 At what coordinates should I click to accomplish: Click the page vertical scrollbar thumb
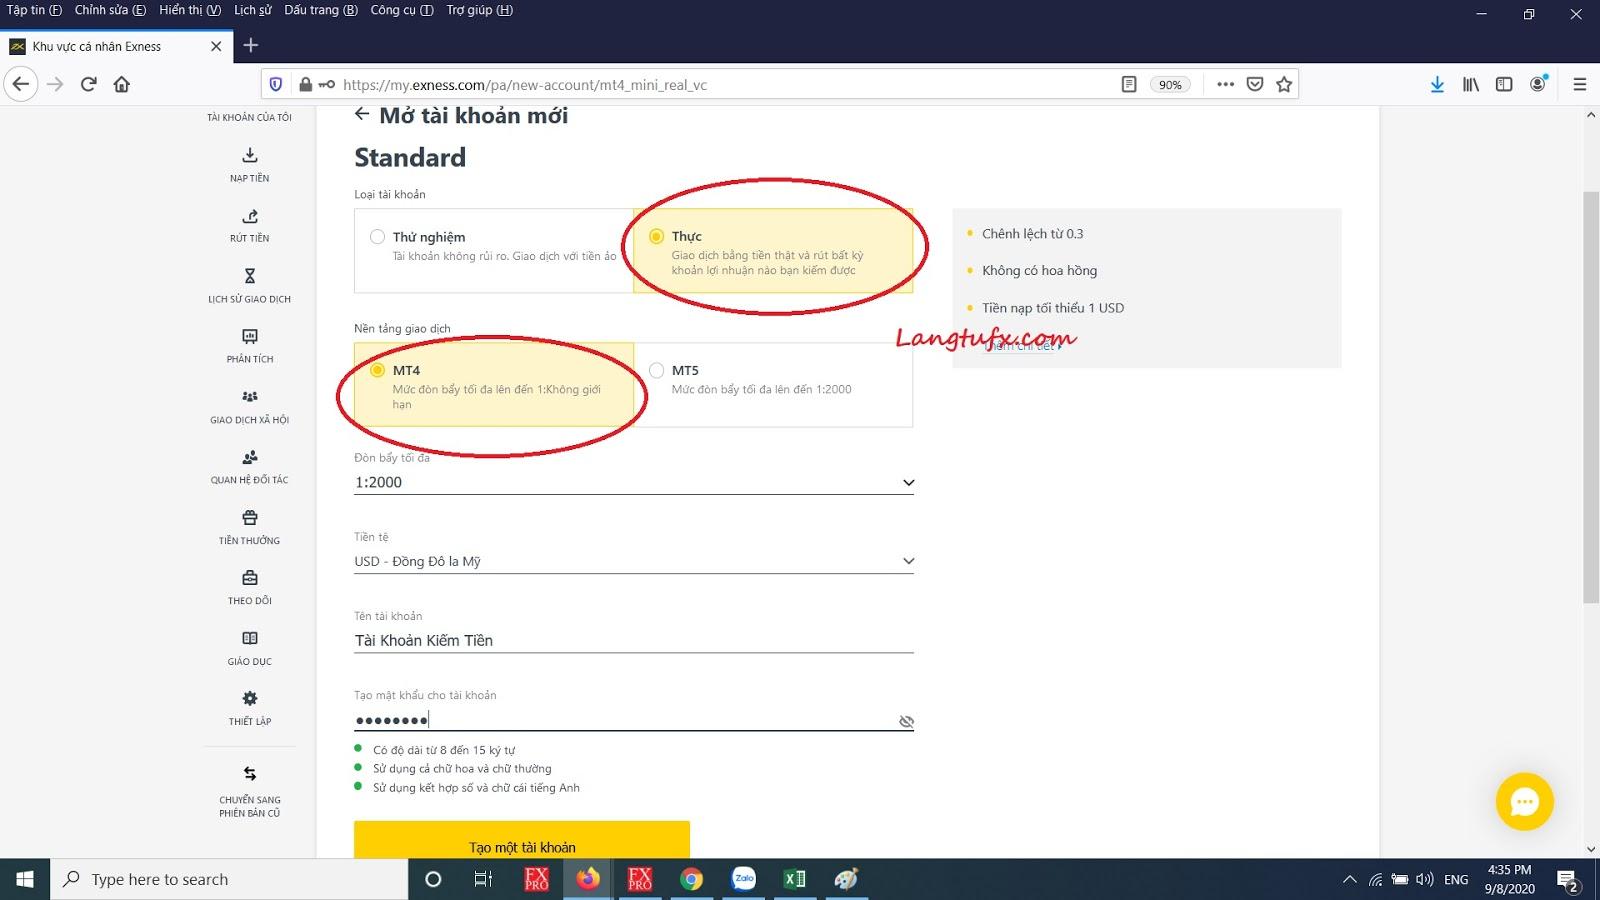tap(1590, 396)
